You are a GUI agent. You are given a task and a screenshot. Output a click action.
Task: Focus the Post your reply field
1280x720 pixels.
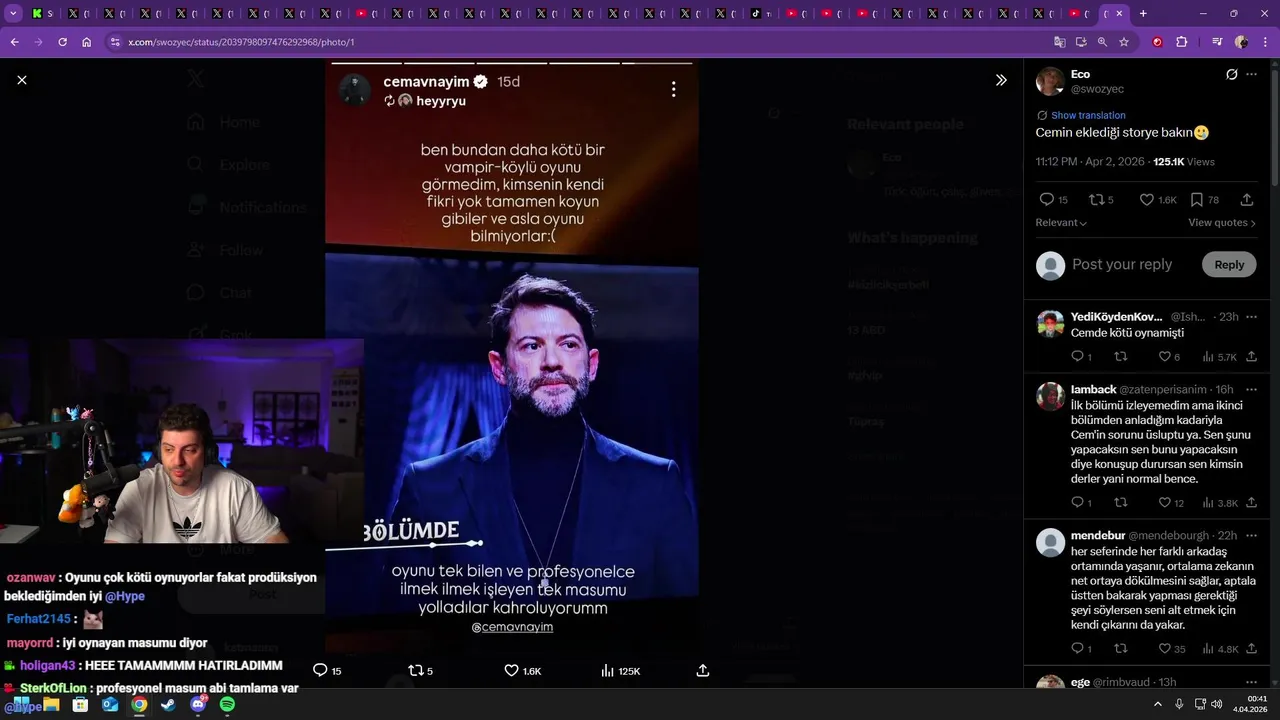[x=1122, y=265]
